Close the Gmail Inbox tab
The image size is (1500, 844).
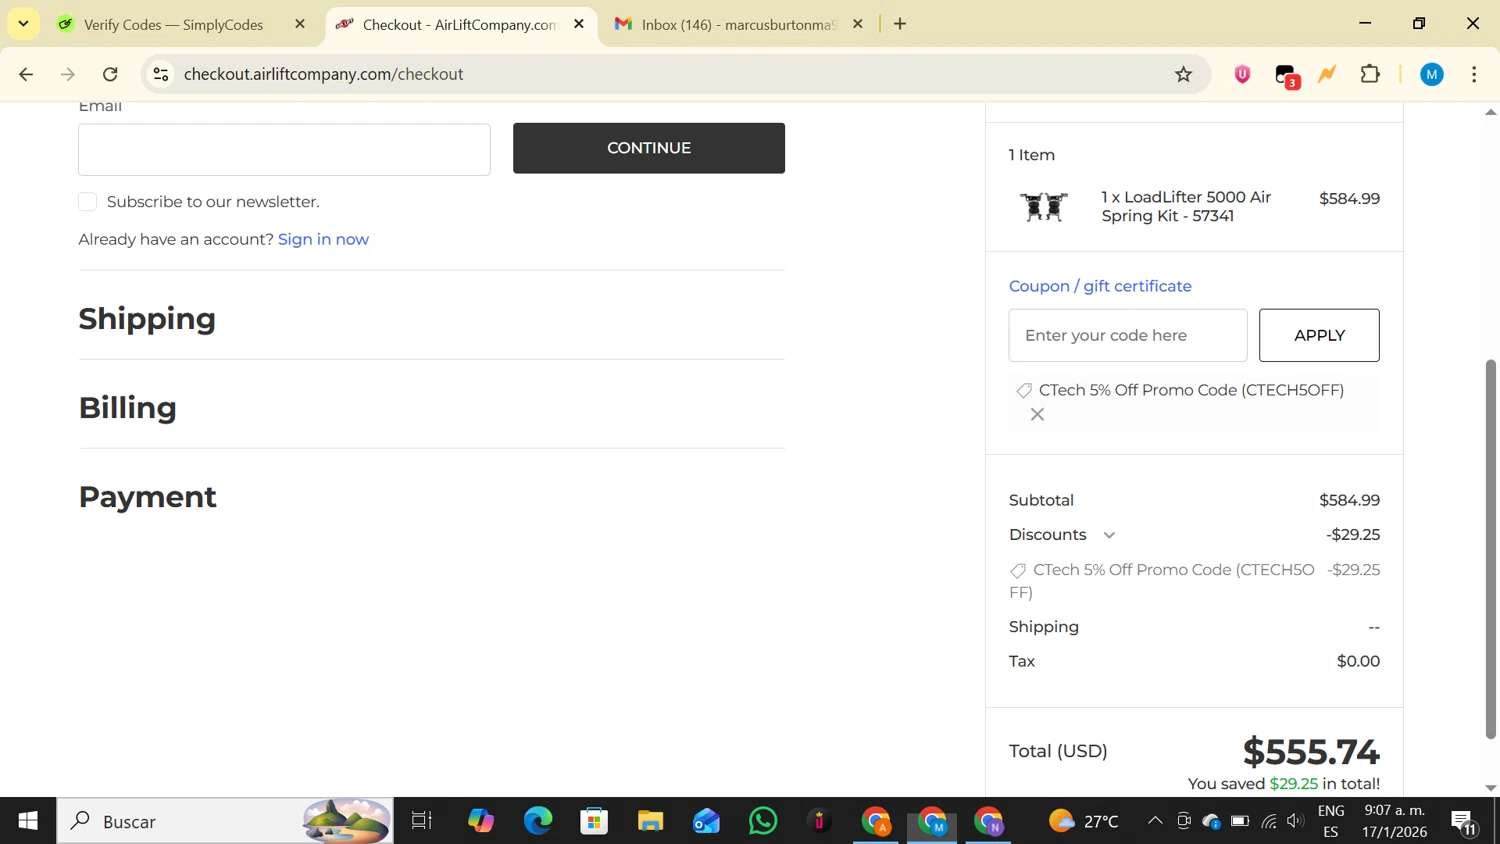tap(858, 24)
